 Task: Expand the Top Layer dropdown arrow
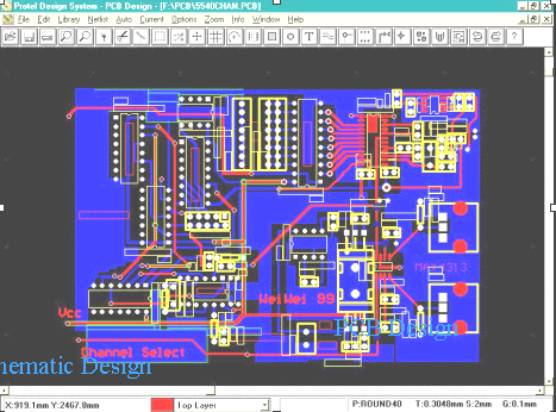[265, 405]
